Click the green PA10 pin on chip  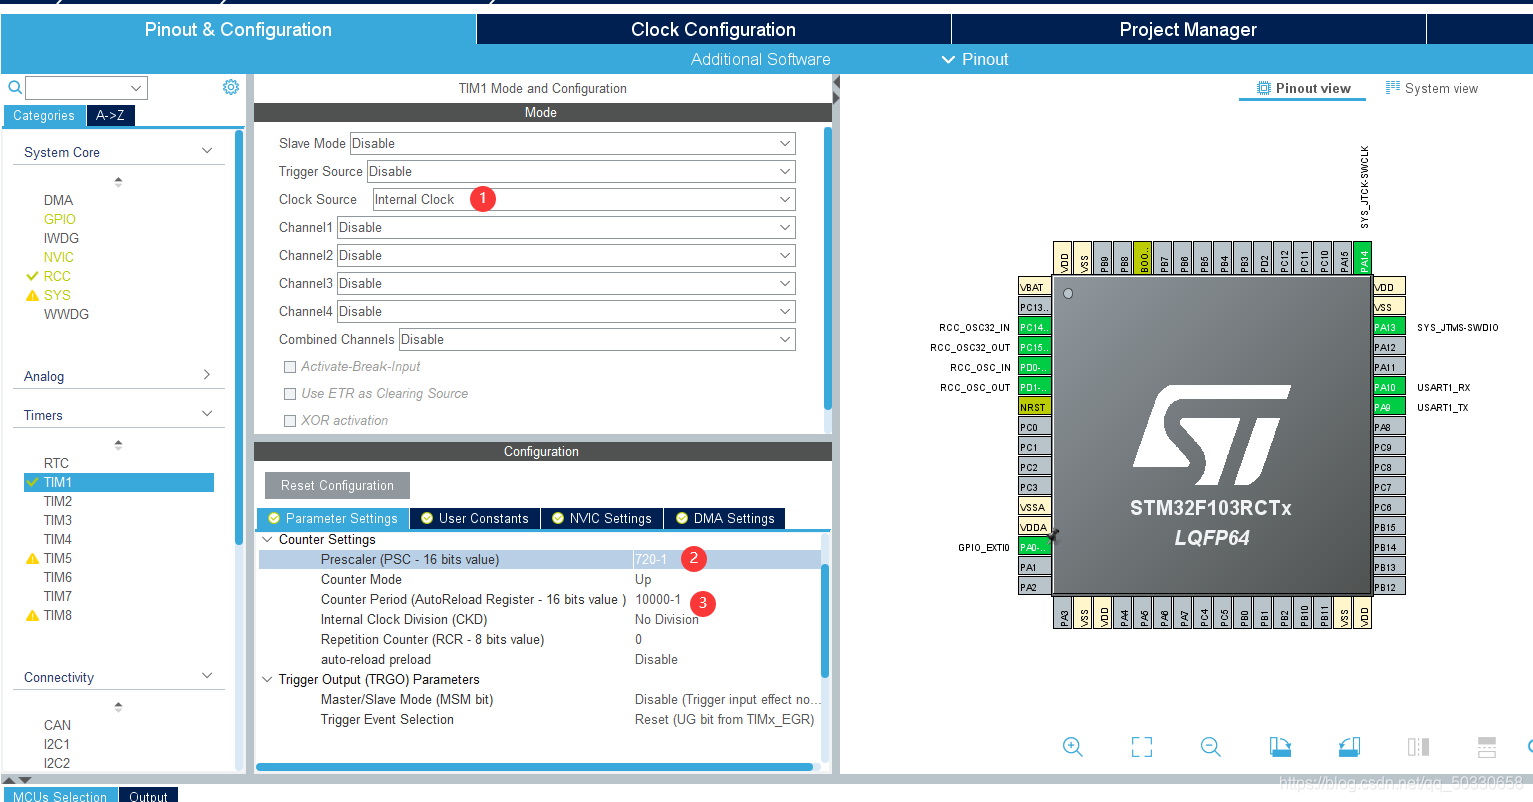pyautogui.click(x=1389, y=387)
